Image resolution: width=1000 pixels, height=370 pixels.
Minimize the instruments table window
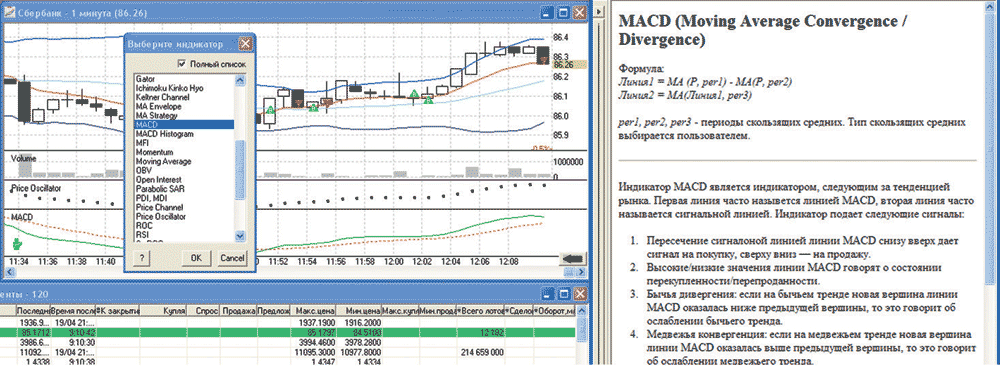(x=548, y=293)
